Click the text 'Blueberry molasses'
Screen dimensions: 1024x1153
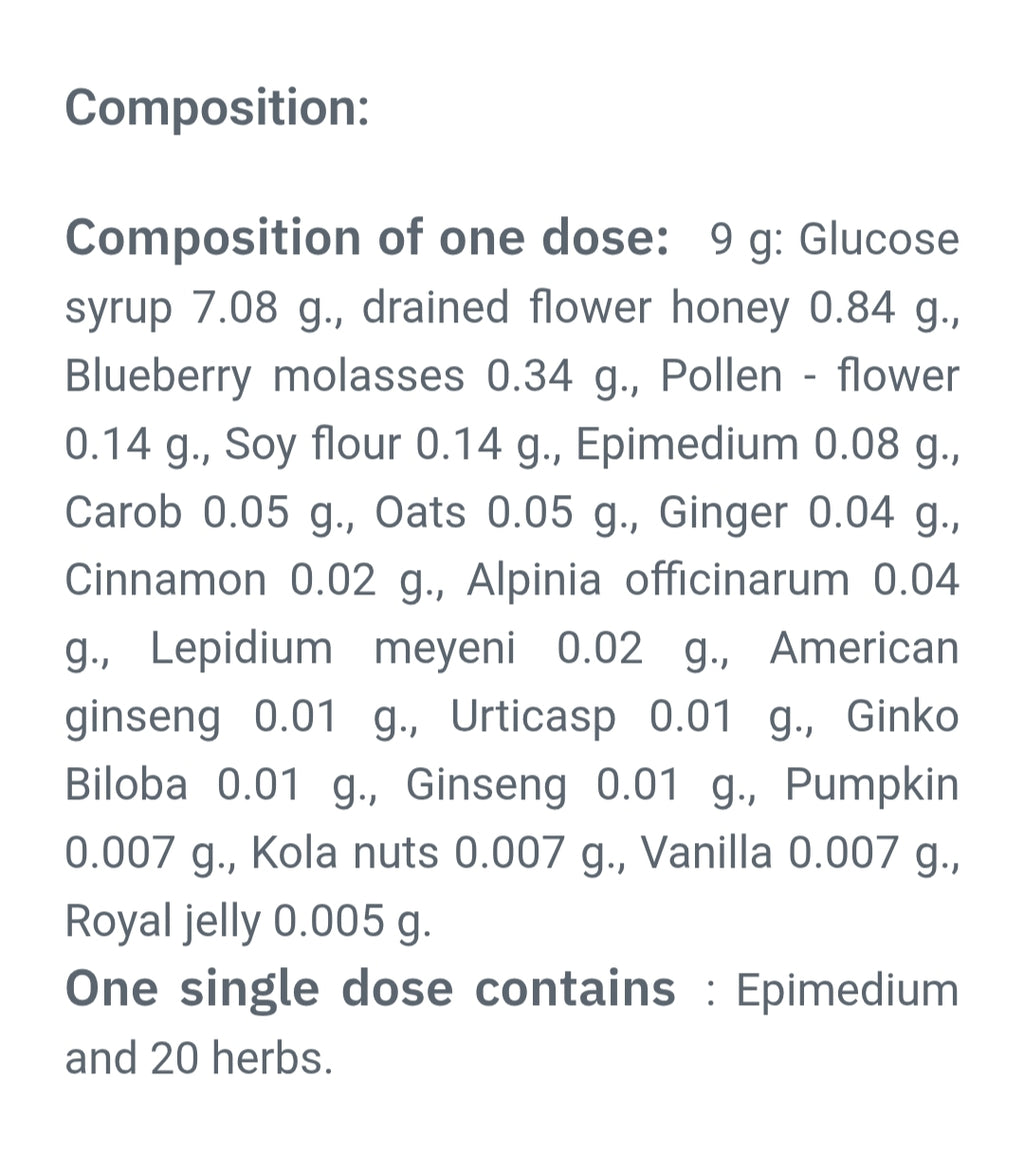point(265,376)
